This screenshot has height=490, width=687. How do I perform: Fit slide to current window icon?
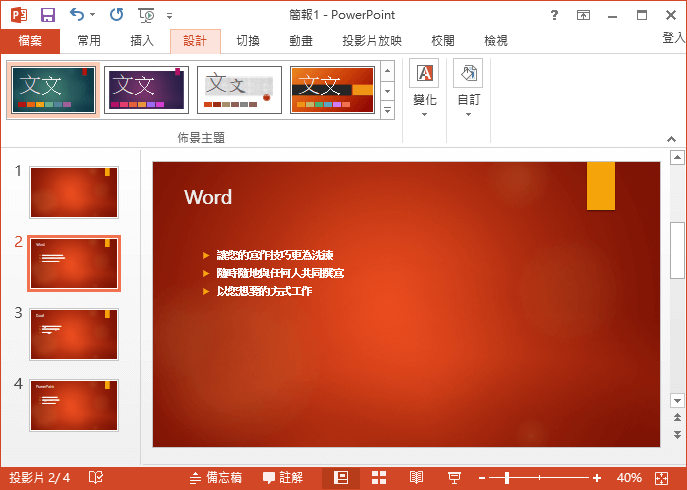click(x=662, y=478)
